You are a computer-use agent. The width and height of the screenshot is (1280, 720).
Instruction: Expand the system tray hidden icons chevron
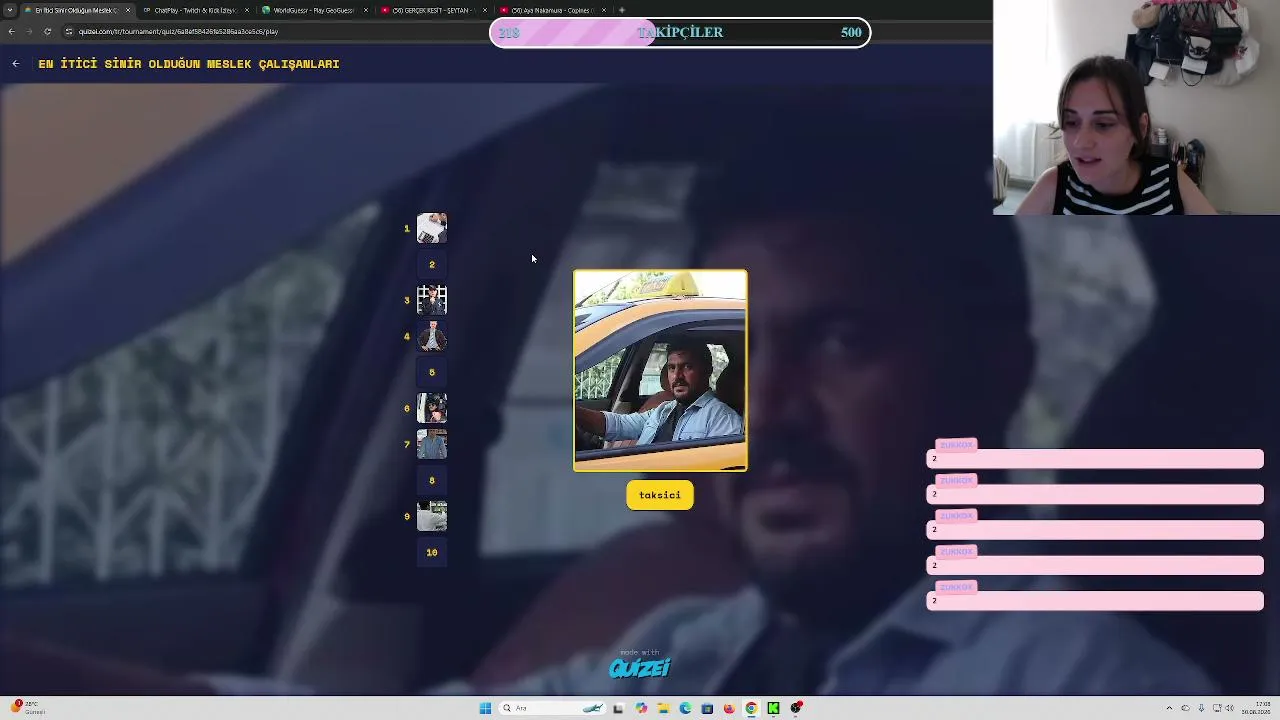pyautogui.click(x=1169, y=708)
